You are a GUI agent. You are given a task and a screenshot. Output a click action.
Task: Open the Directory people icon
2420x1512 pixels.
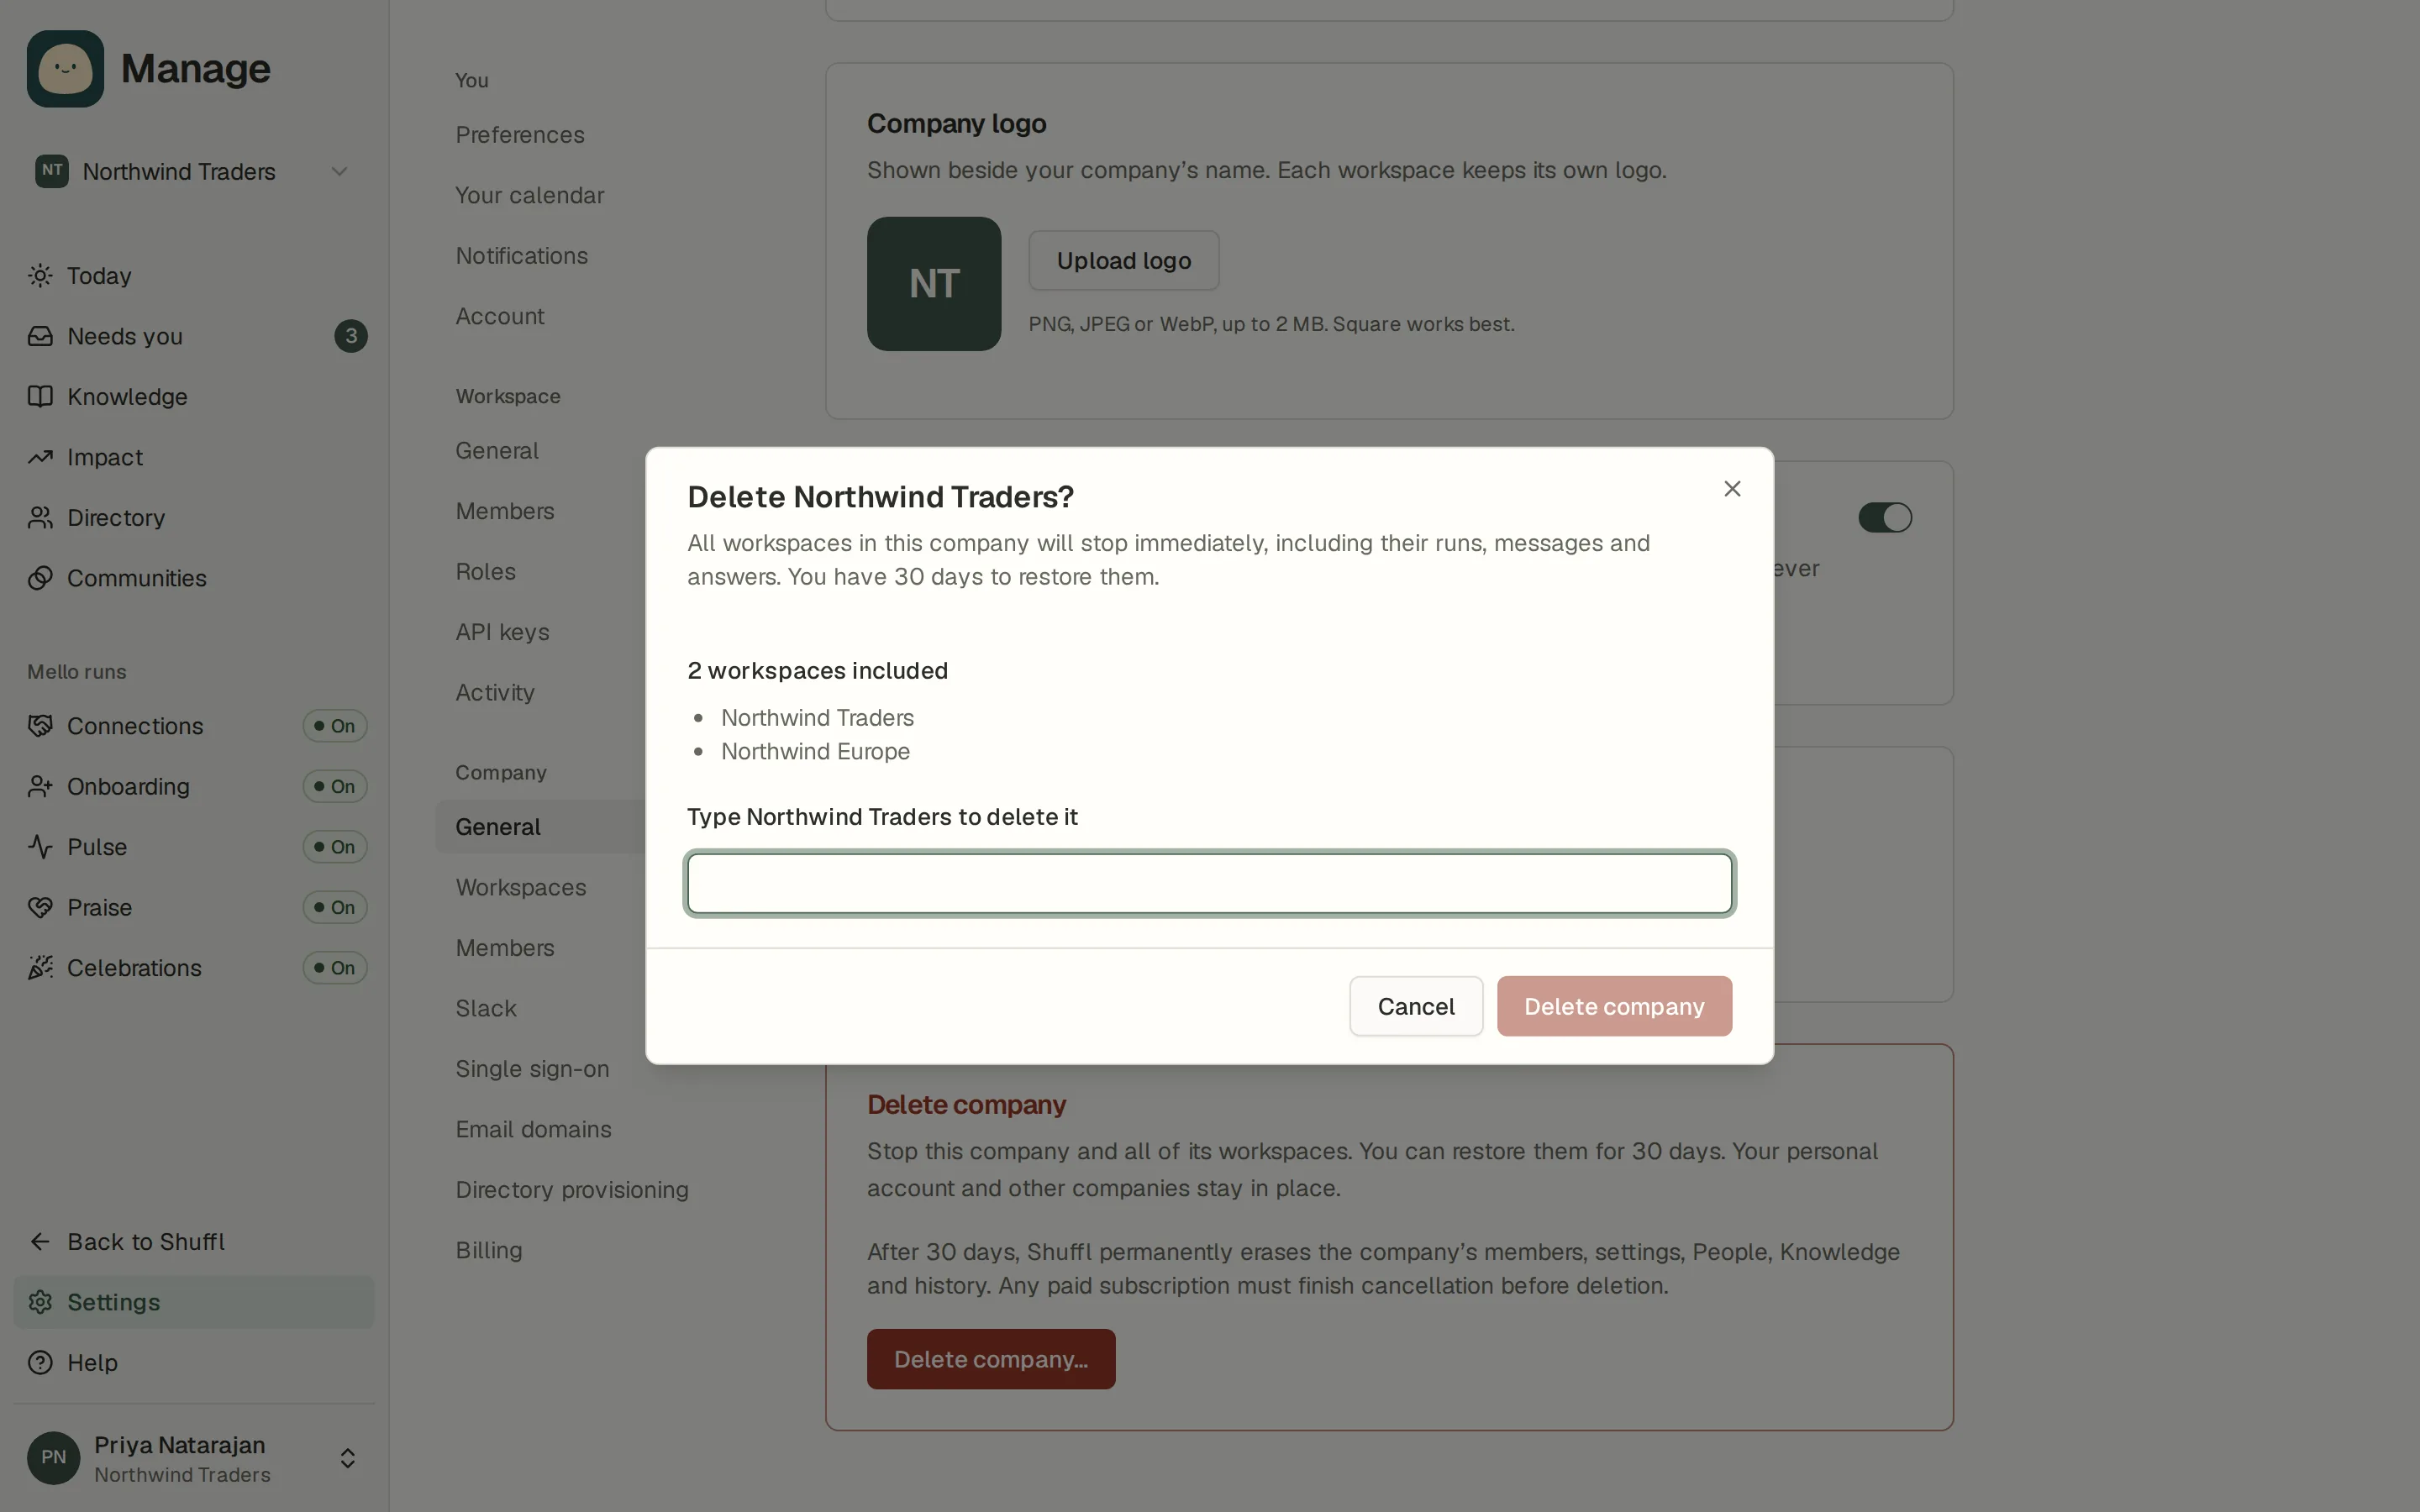tap(40, 517)
